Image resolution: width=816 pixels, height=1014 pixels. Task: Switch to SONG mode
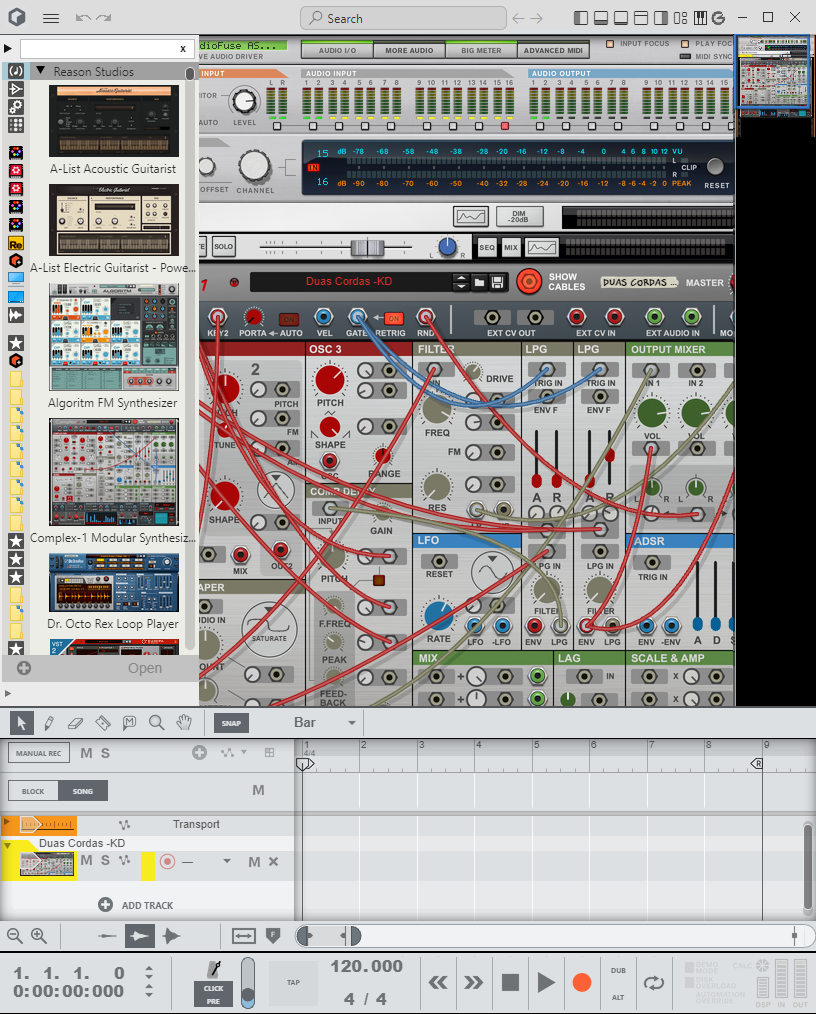pos(83,791)
